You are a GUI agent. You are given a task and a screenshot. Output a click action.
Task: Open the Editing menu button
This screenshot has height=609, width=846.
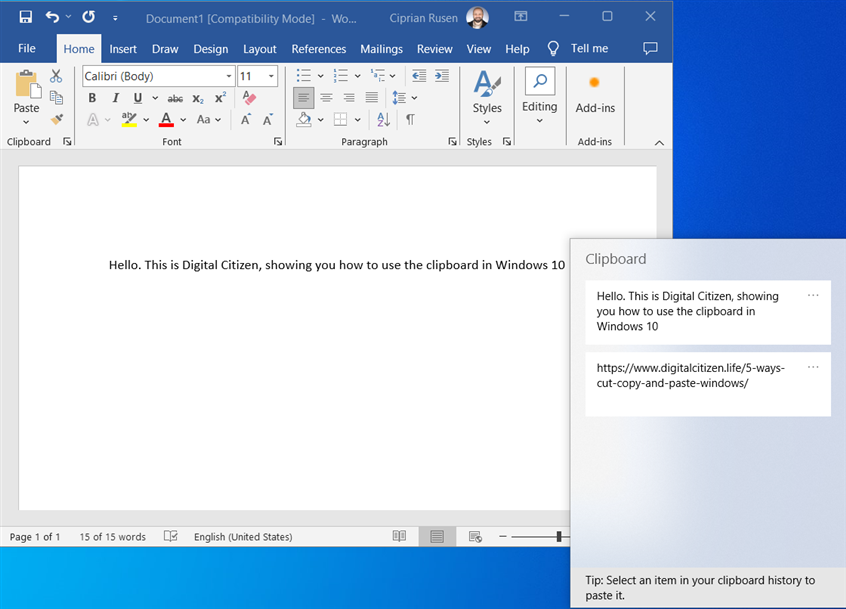pyautogui.click(x=540, y=96)
